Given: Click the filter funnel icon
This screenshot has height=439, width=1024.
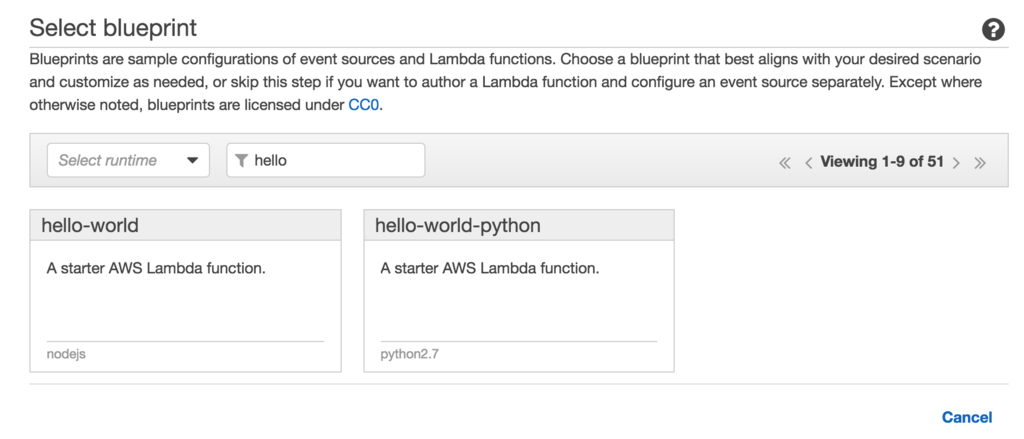Looking at the screenshot, I should pos(242,161).
